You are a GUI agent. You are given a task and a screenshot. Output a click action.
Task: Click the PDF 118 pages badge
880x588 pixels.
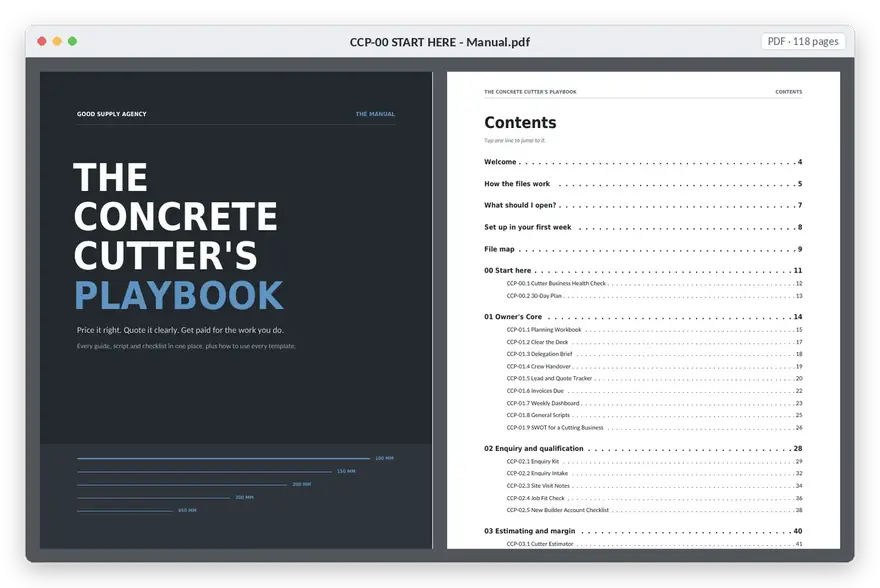(x=803, y=42)
